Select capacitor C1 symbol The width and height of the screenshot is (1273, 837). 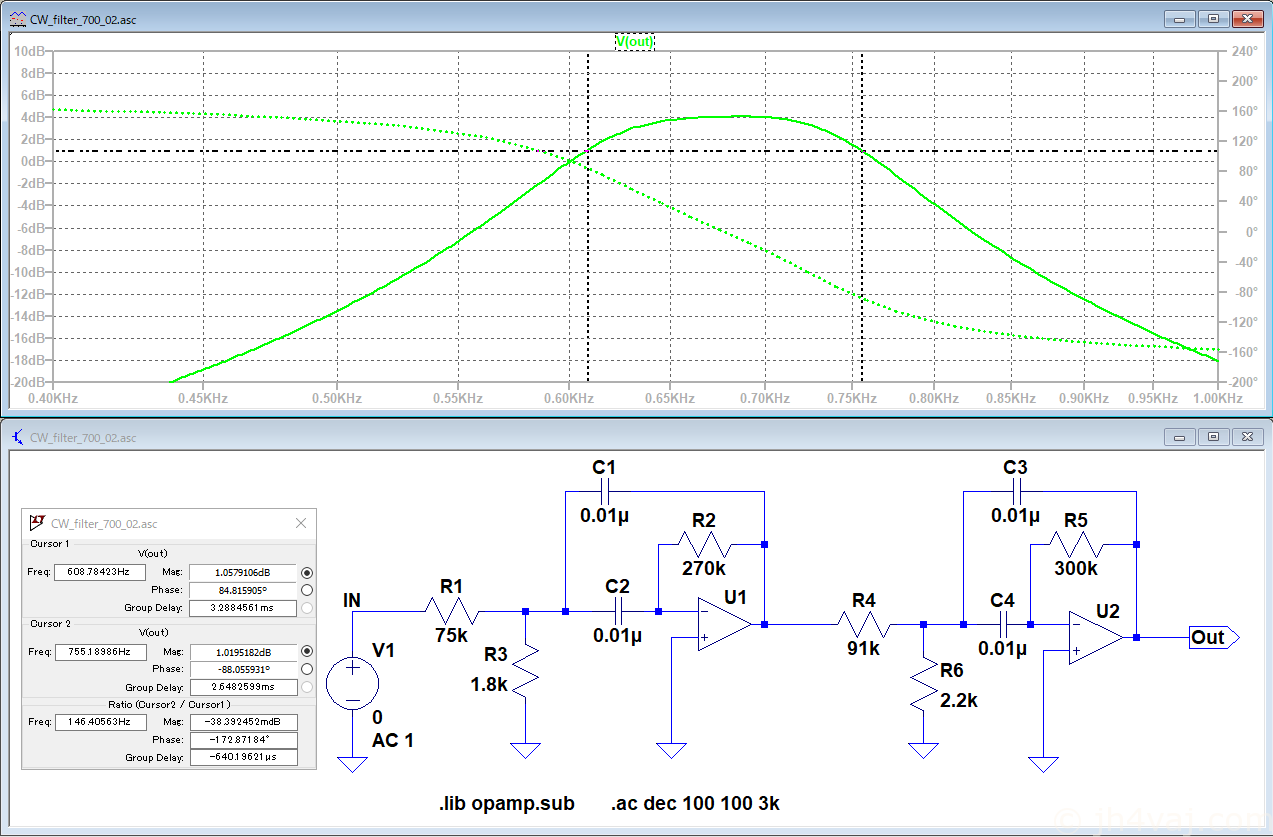[604, 491]
